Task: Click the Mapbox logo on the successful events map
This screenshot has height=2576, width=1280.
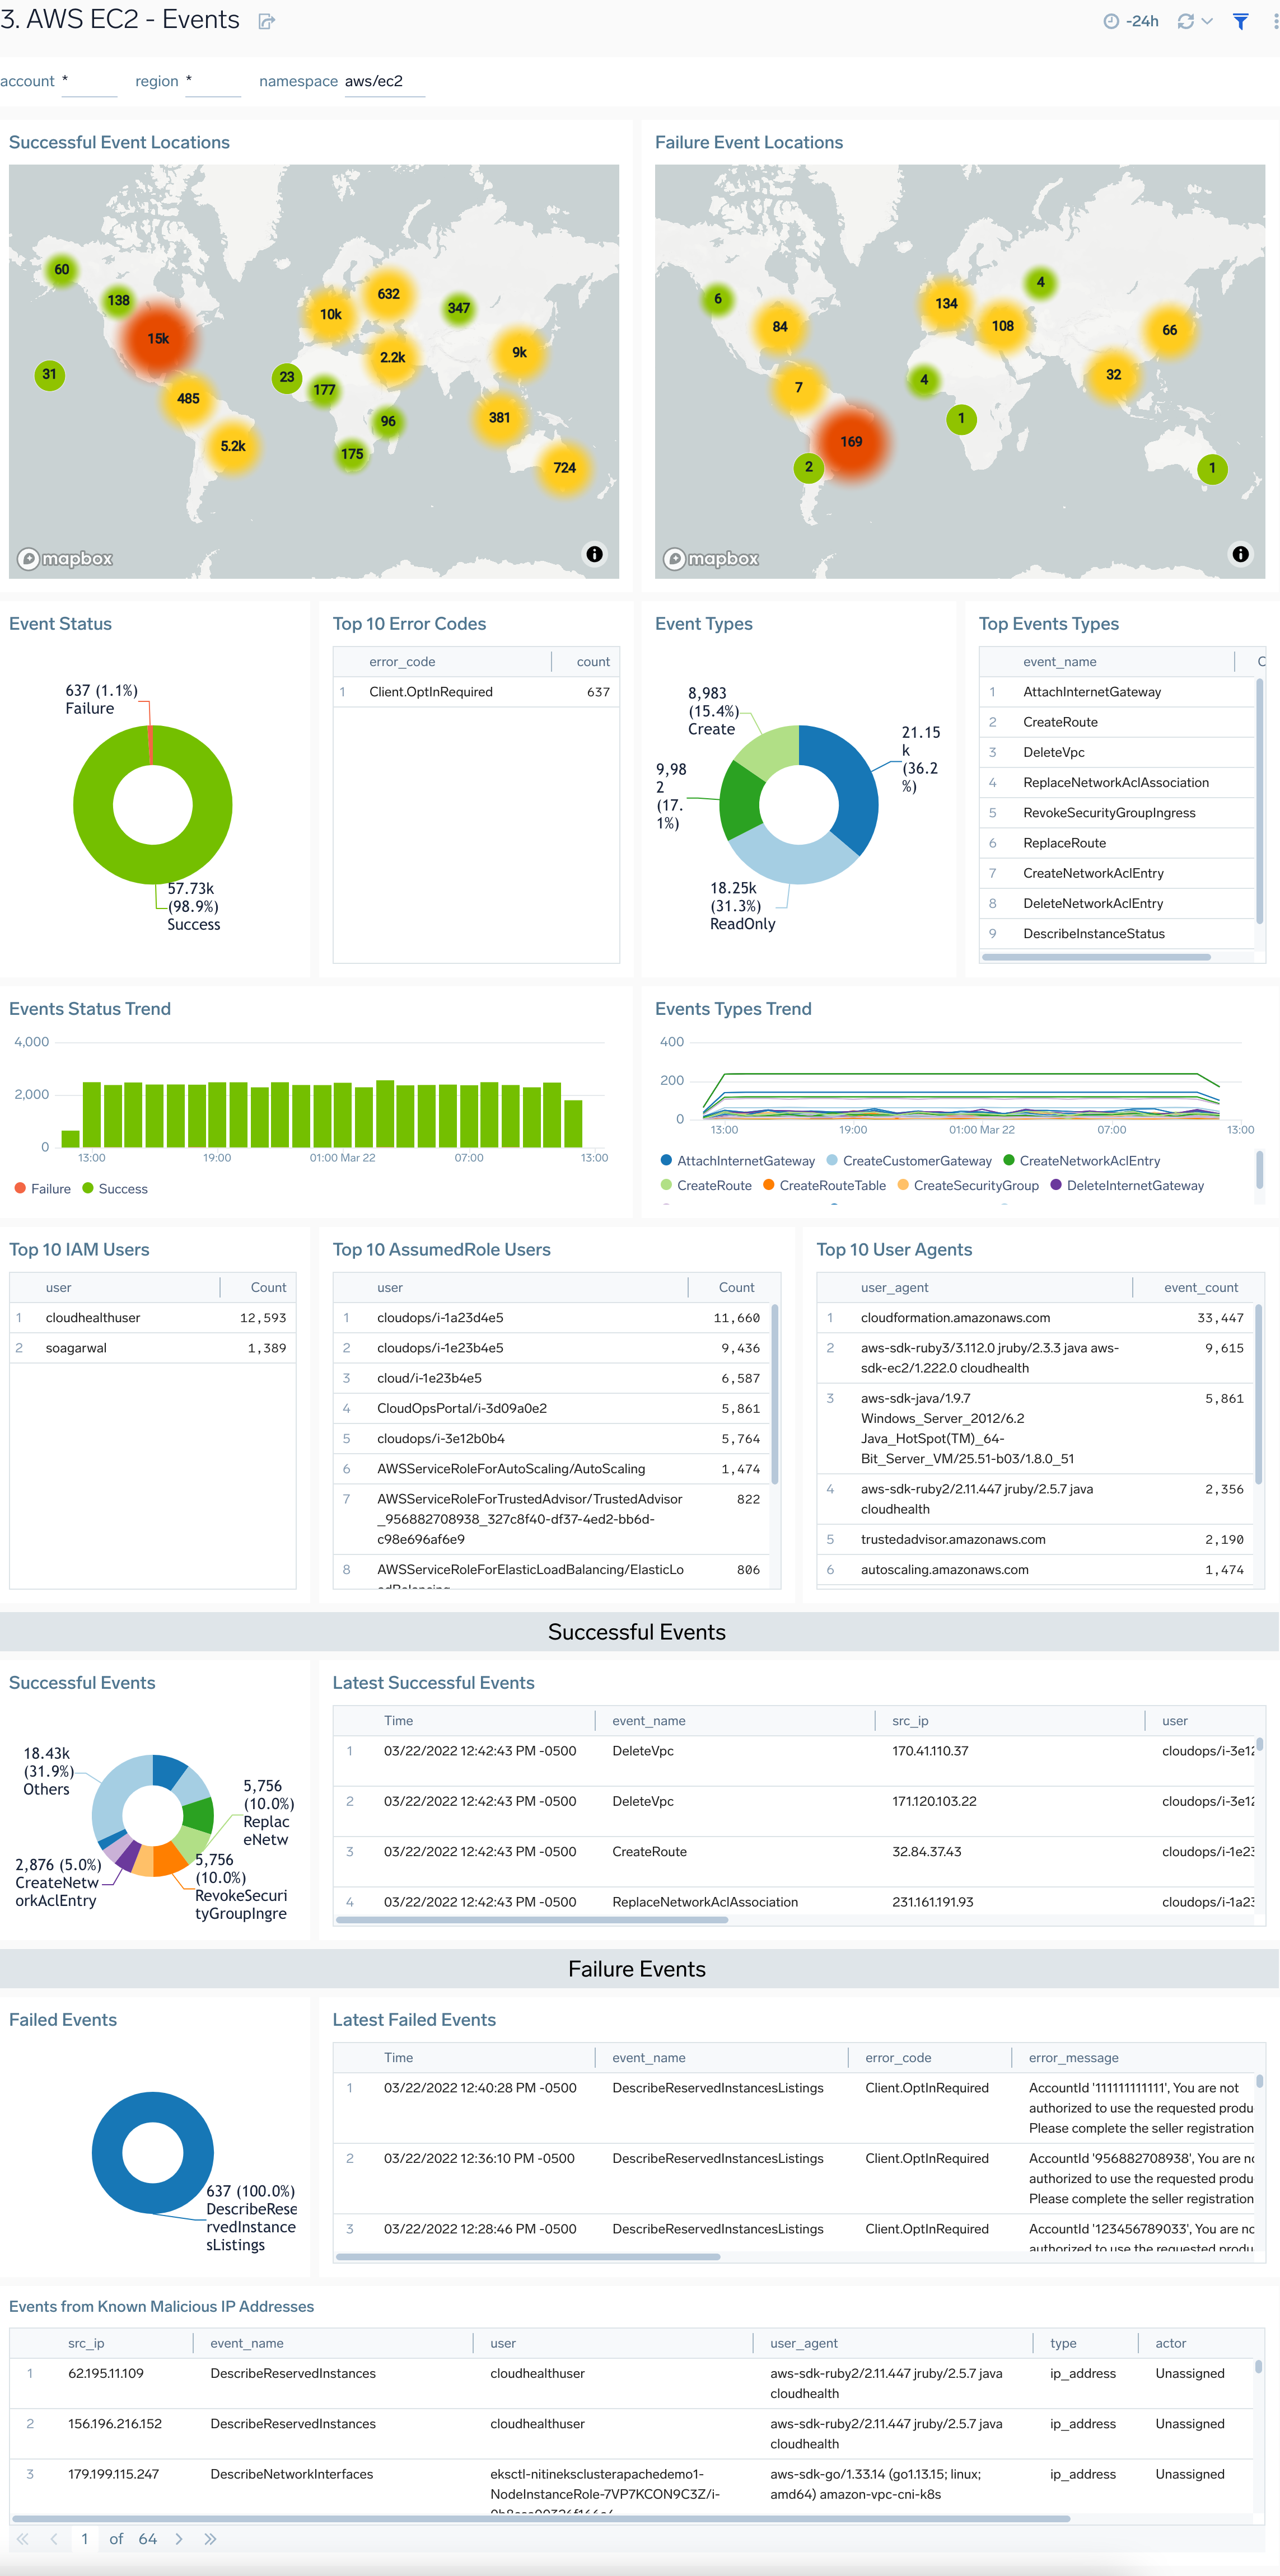Action: click(68, 559)
